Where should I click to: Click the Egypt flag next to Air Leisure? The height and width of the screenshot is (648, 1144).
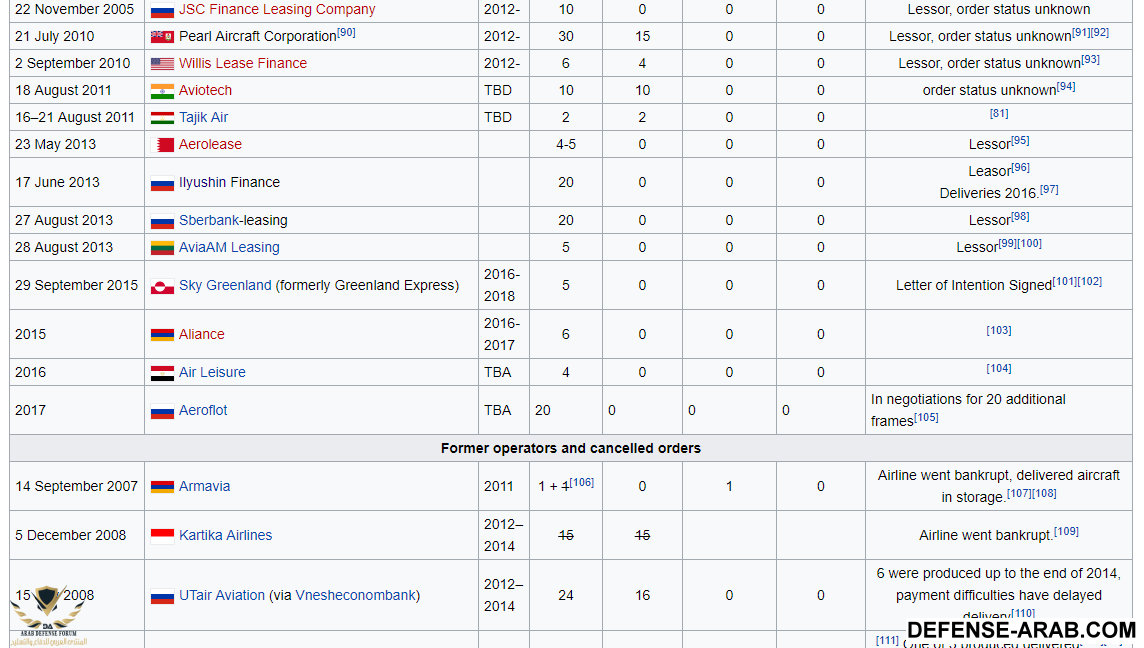click(162, 373)
